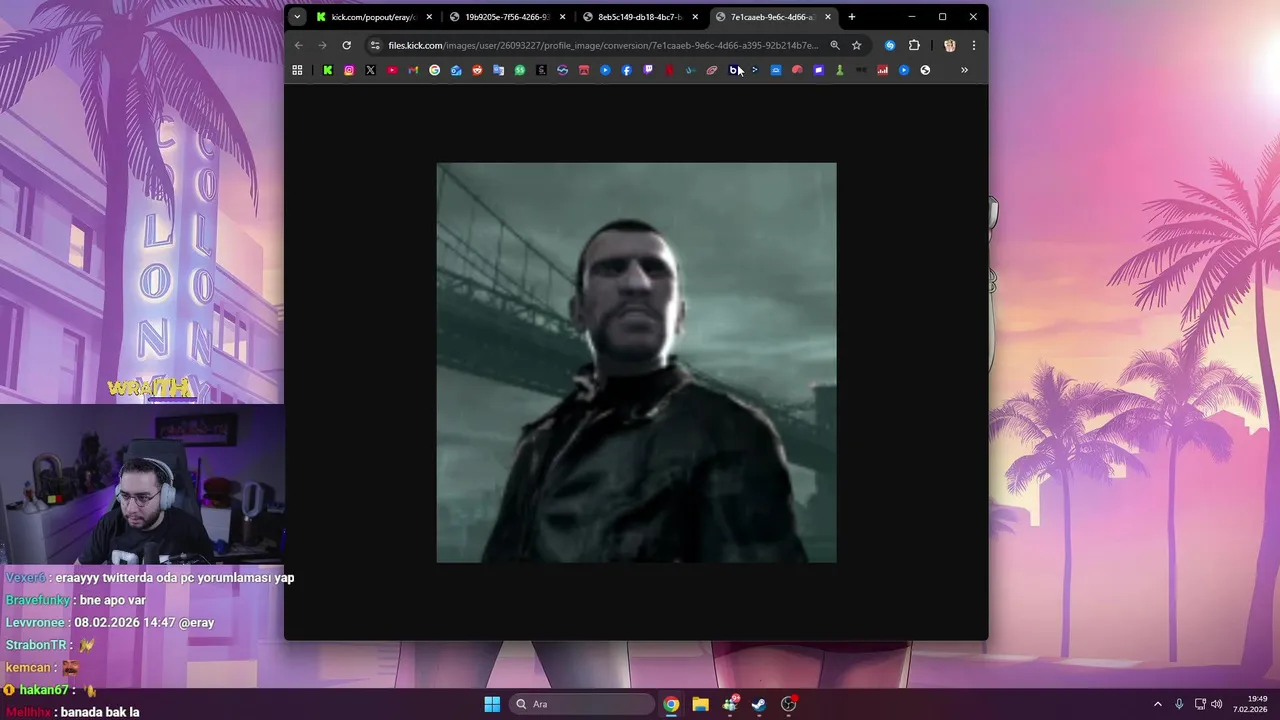Open the Google bookmark
Image resolution: width=1280 pixels, height=720 pixels.
pyautogui.click(x=434, y=70)
